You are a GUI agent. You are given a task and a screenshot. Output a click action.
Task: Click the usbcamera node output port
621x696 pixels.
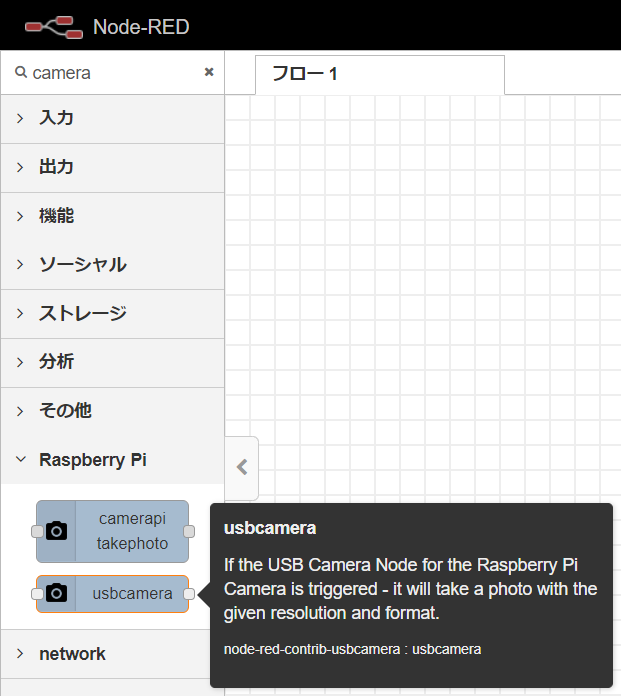(189, 594)
